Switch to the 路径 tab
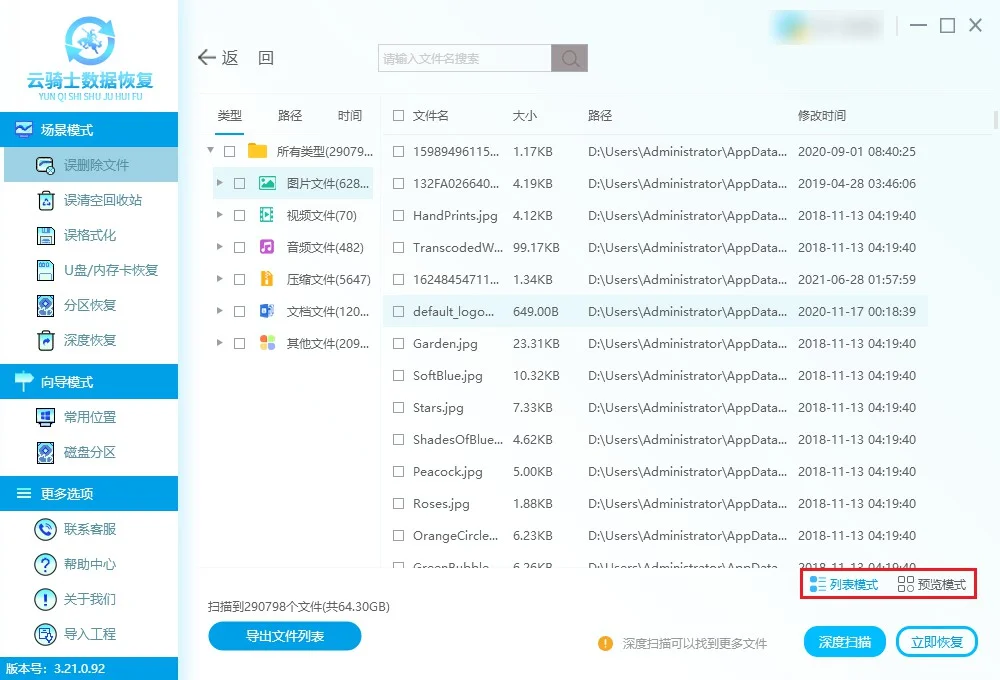The height and width of the screenshot is (680, 1000). point(289,115)
